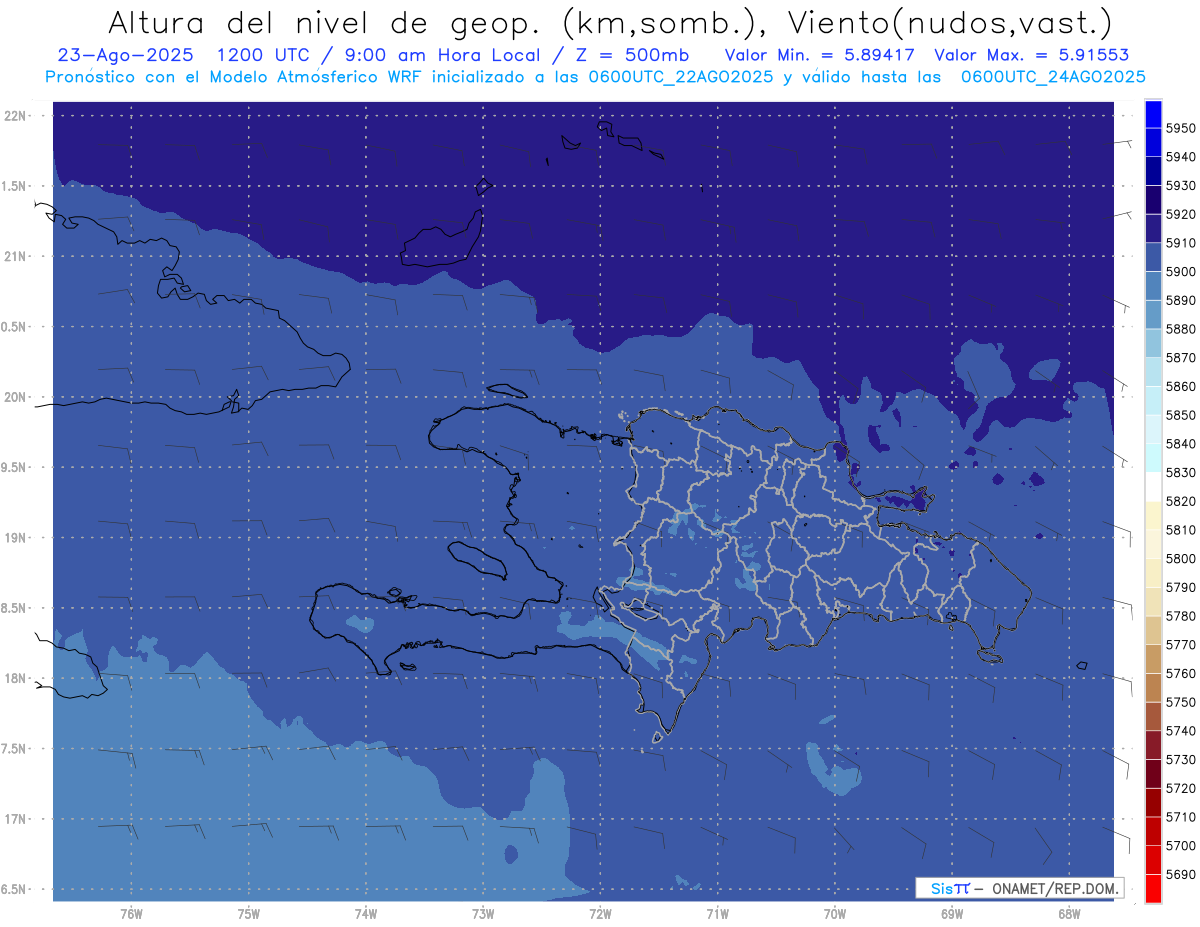
Task: Click the colorbar swatch between 5910 and 5920
Action: pyautogui.click(x=1153, y=228)
